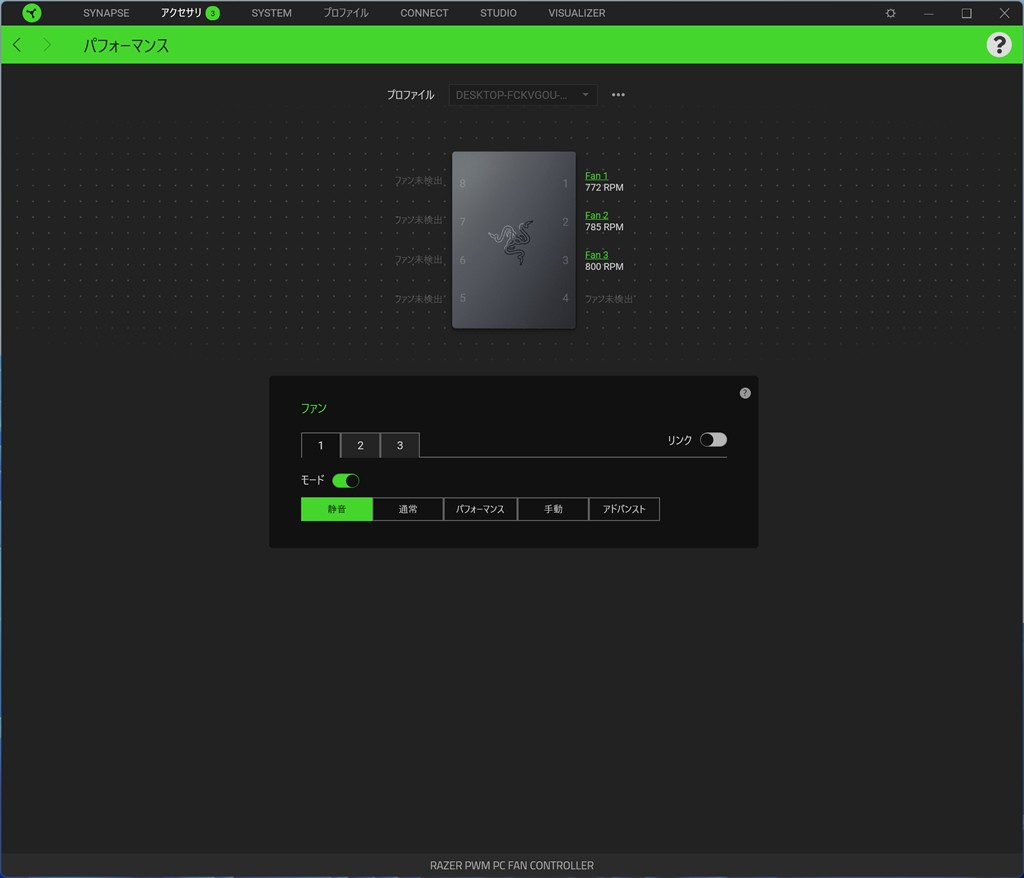Viewport: 1024px width, 878px height.
Task: Click the green accessory count badge
Action: (x=212, y=13)
